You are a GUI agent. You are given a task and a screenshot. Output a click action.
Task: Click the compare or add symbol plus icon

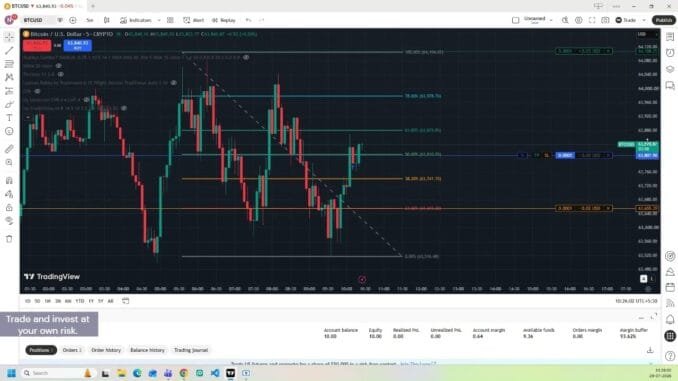point(73,20)
